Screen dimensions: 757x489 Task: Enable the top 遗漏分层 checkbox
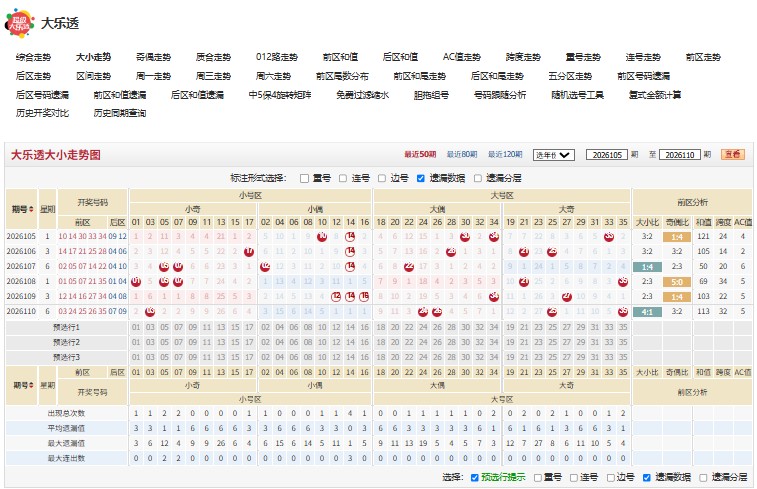click(478, 179)
